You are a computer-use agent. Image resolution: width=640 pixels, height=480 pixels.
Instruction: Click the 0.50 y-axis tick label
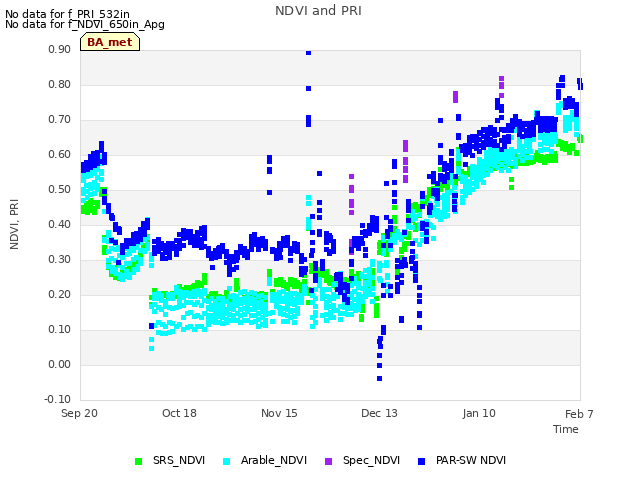(x=59, y=190)
